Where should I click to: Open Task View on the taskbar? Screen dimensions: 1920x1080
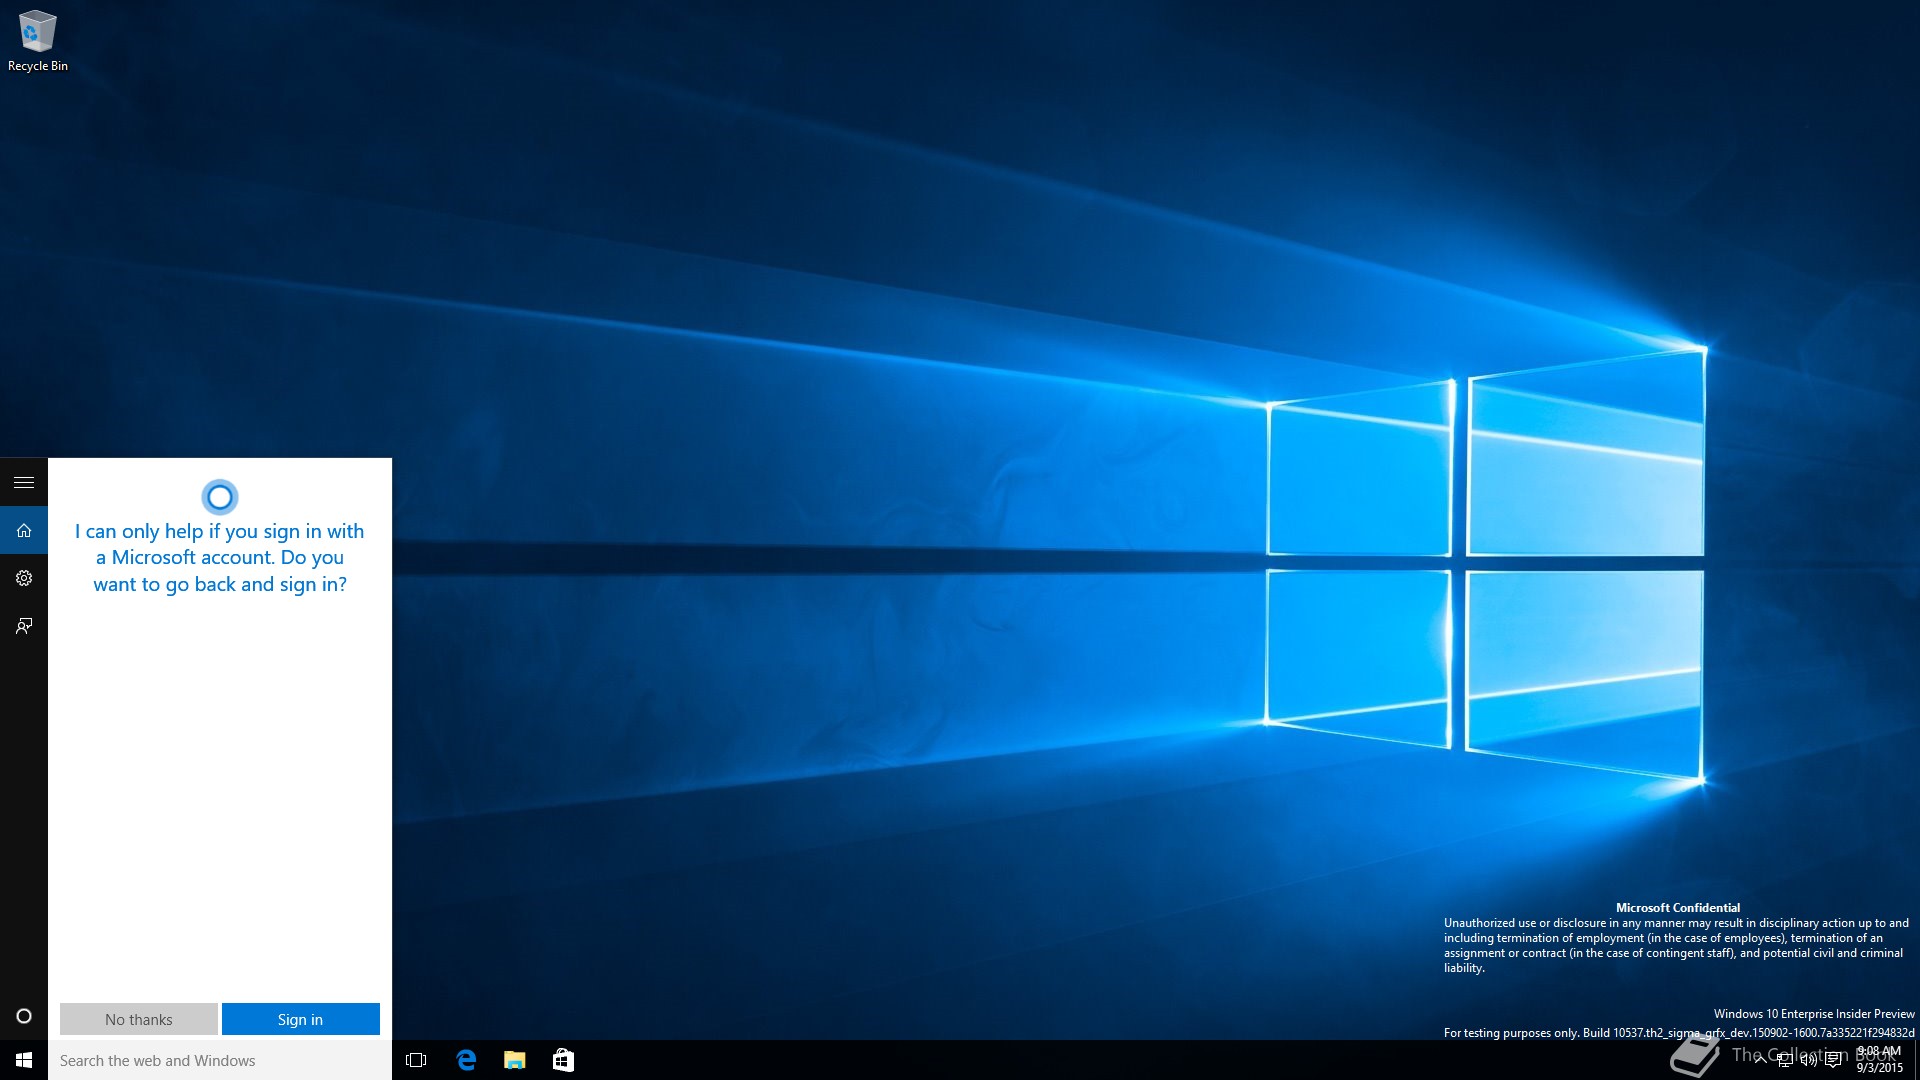[x=416, y=1060]
